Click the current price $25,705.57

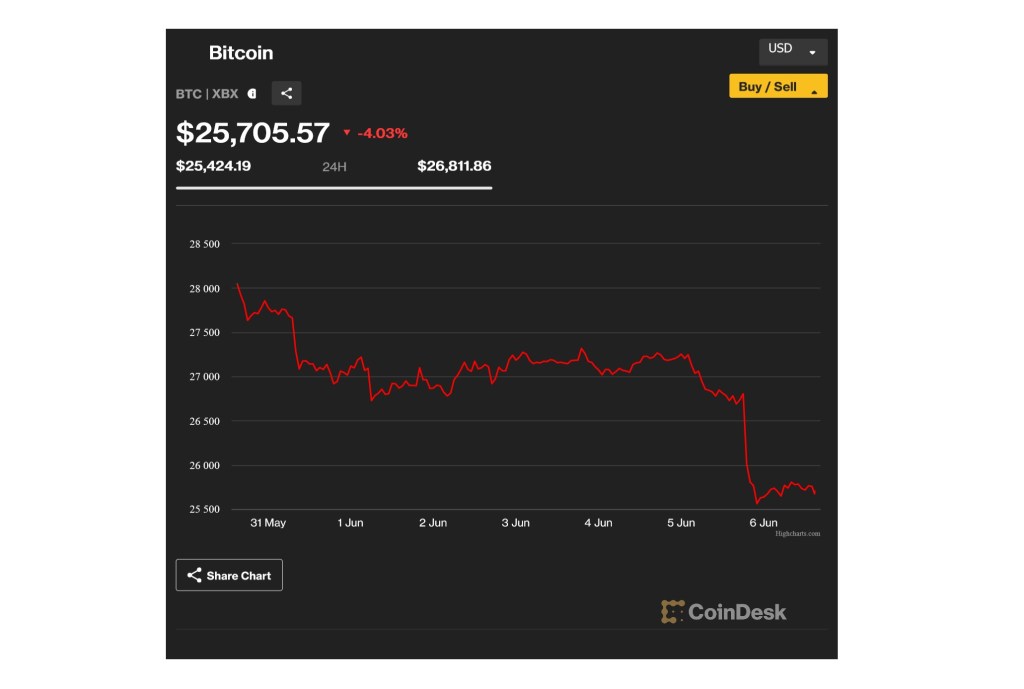(x=252, y=133)
